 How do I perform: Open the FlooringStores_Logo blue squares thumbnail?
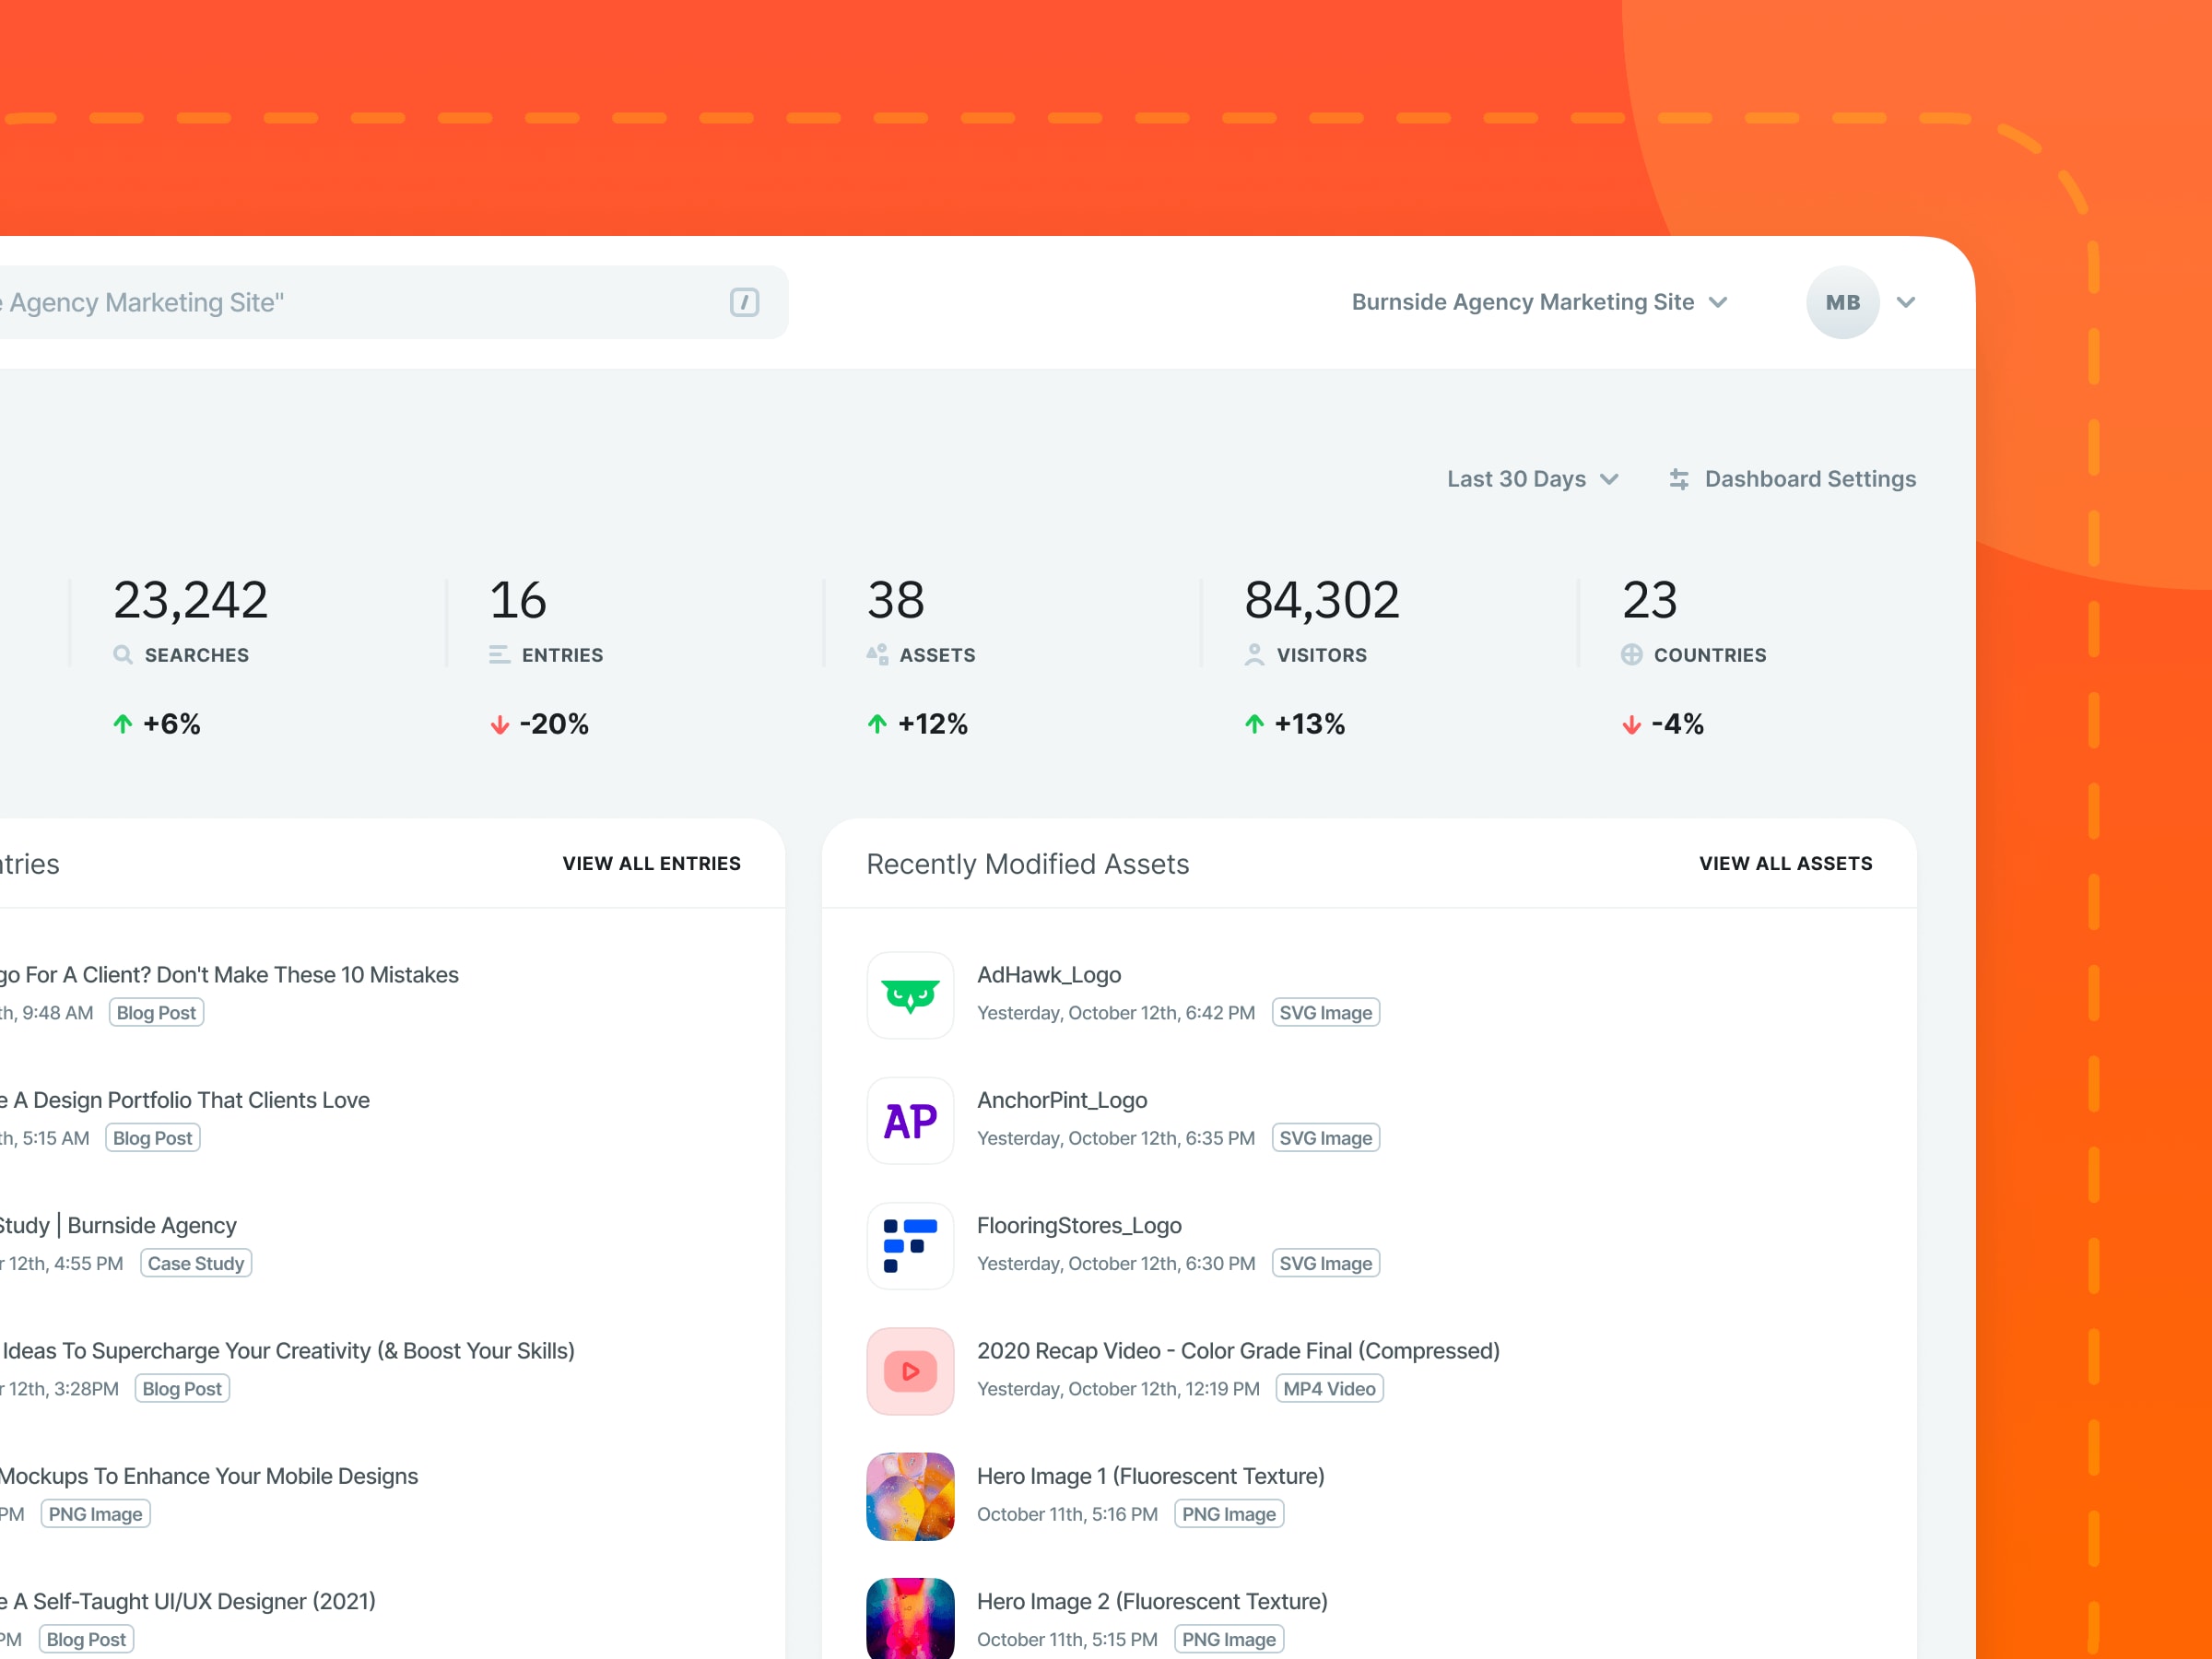click(910, 1246)
